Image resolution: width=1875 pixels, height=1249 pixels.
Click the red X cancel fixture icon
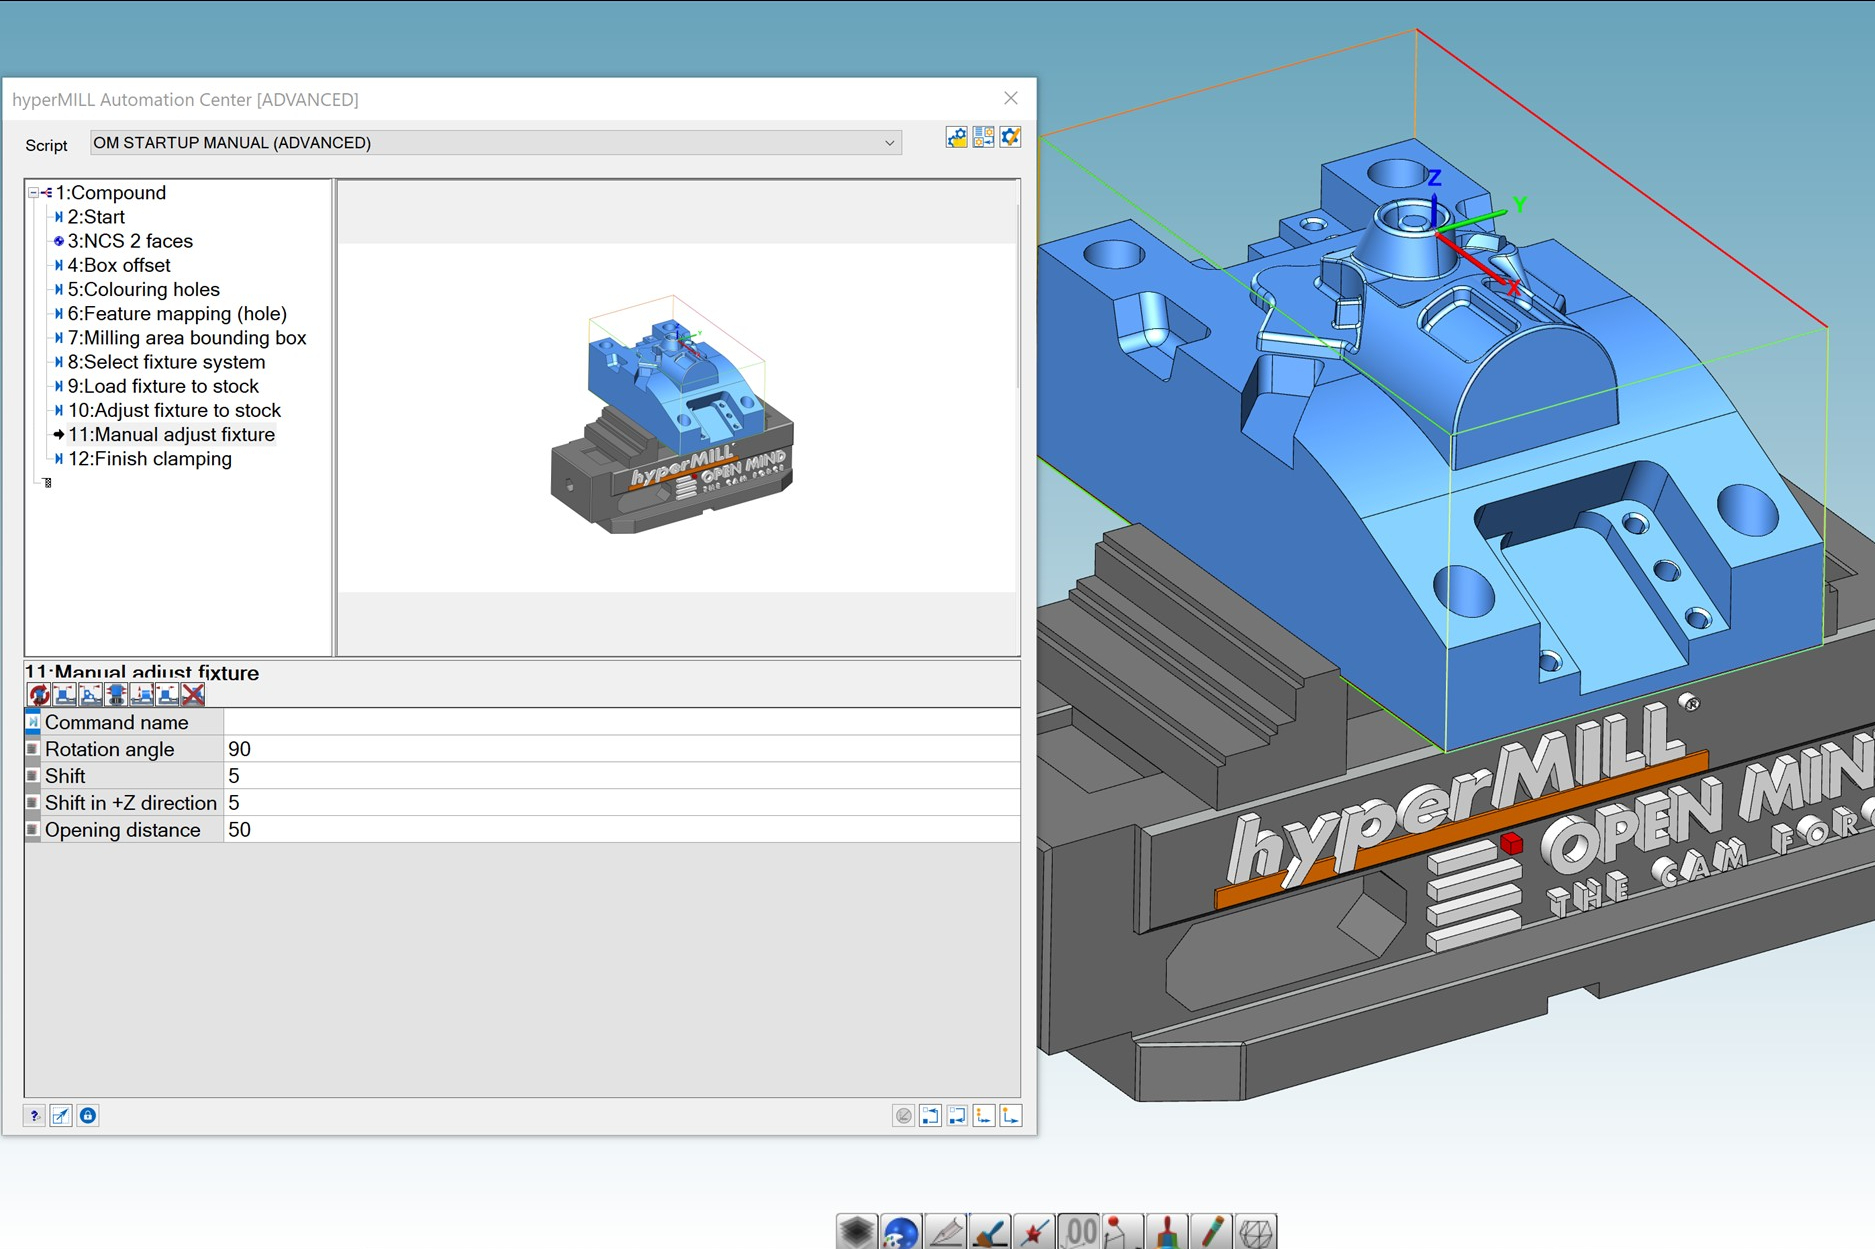pos(193,694)
